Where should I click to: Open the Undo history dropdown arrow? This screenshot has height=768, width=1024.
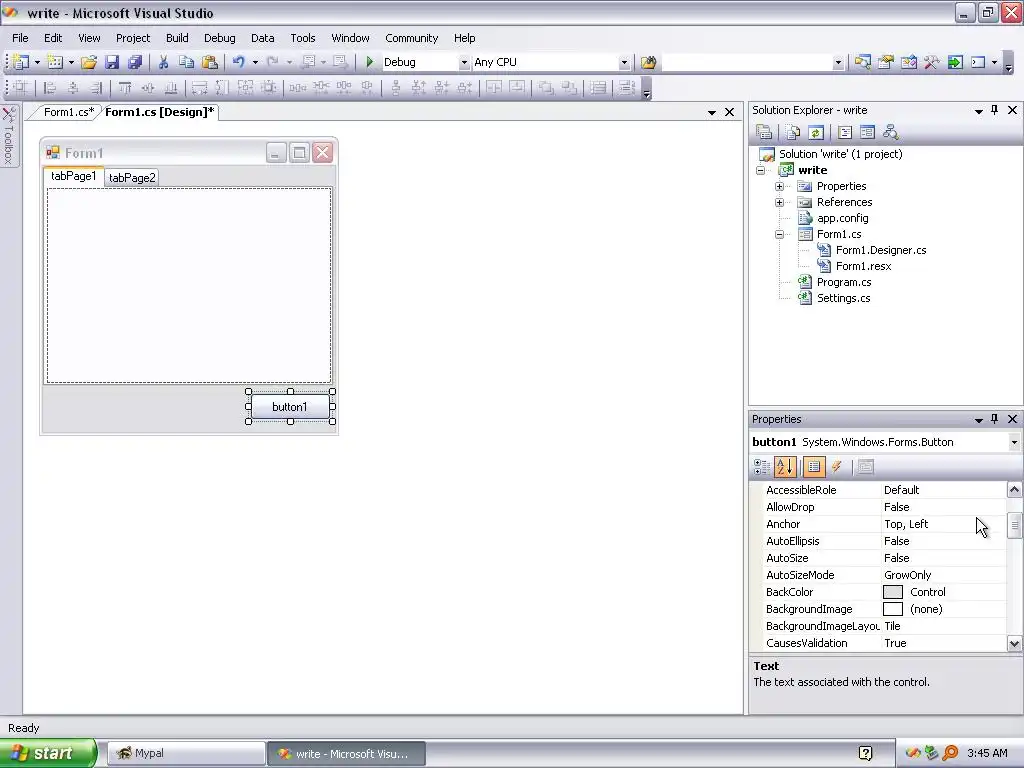click(255, 63)
